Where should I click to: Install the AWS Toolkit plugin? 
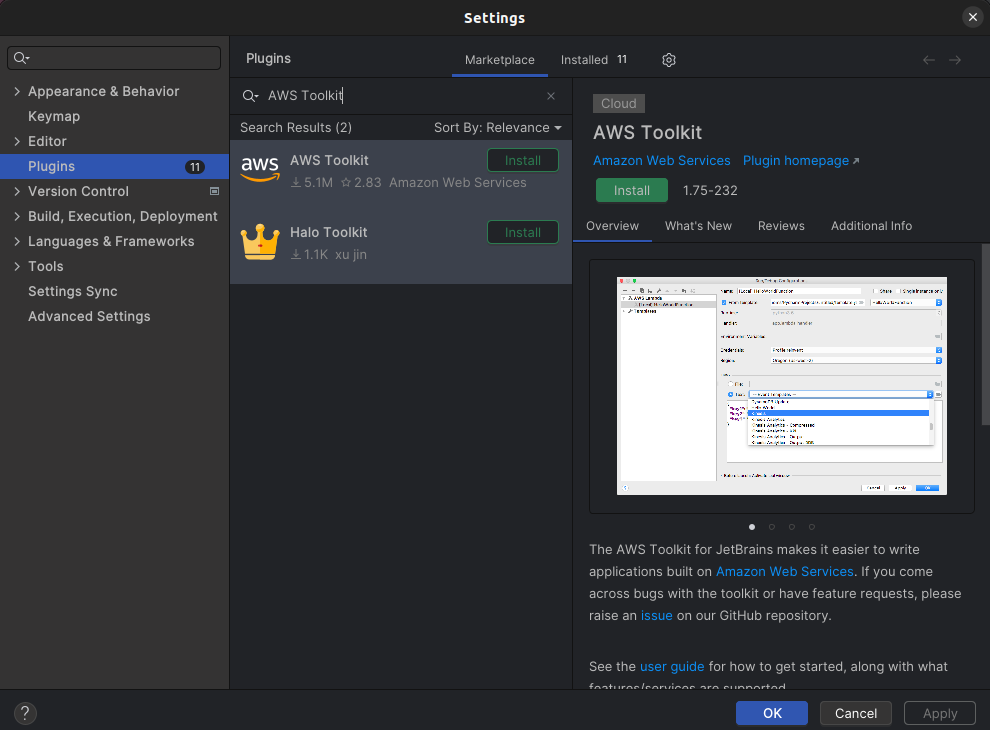(631, 189)
